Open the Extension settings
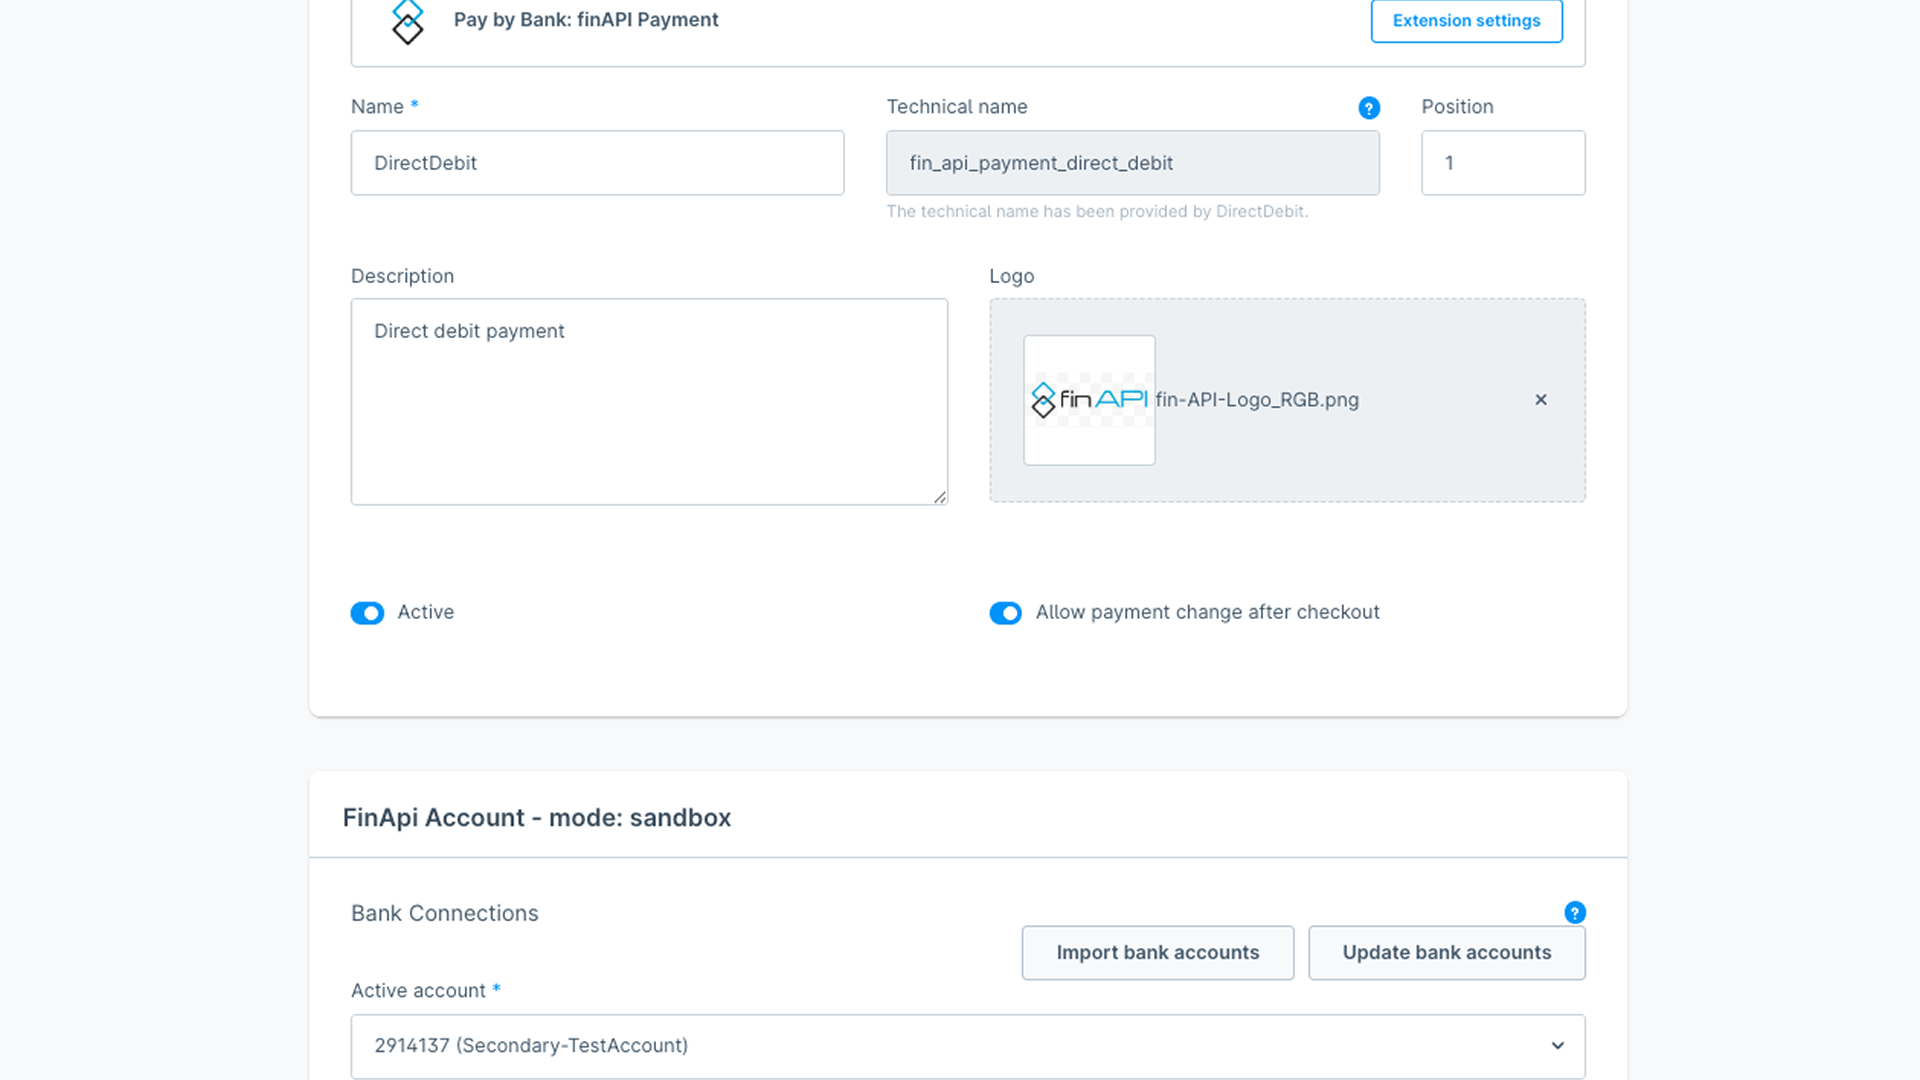Image resolution: width=1920 pixels, height=1080 pixels. coord(1466,20)
